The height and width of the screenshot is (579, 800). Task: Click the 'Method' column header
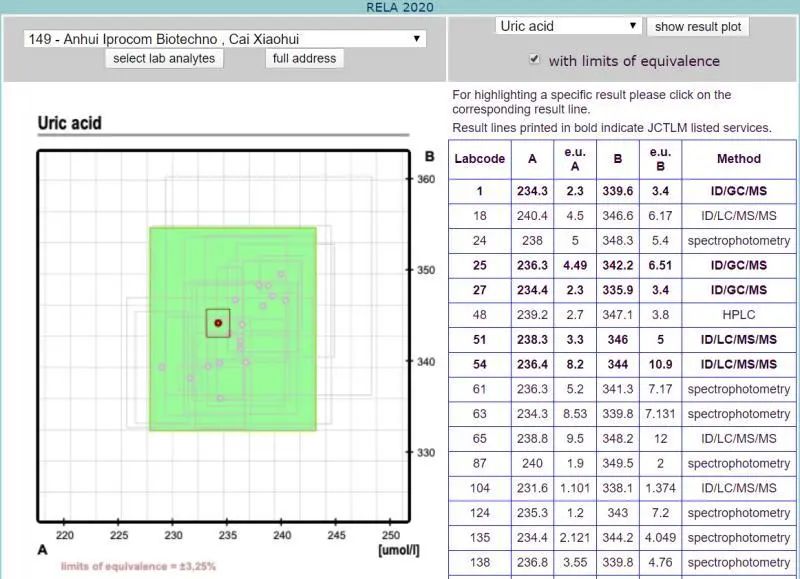click(x=738, y=159)
